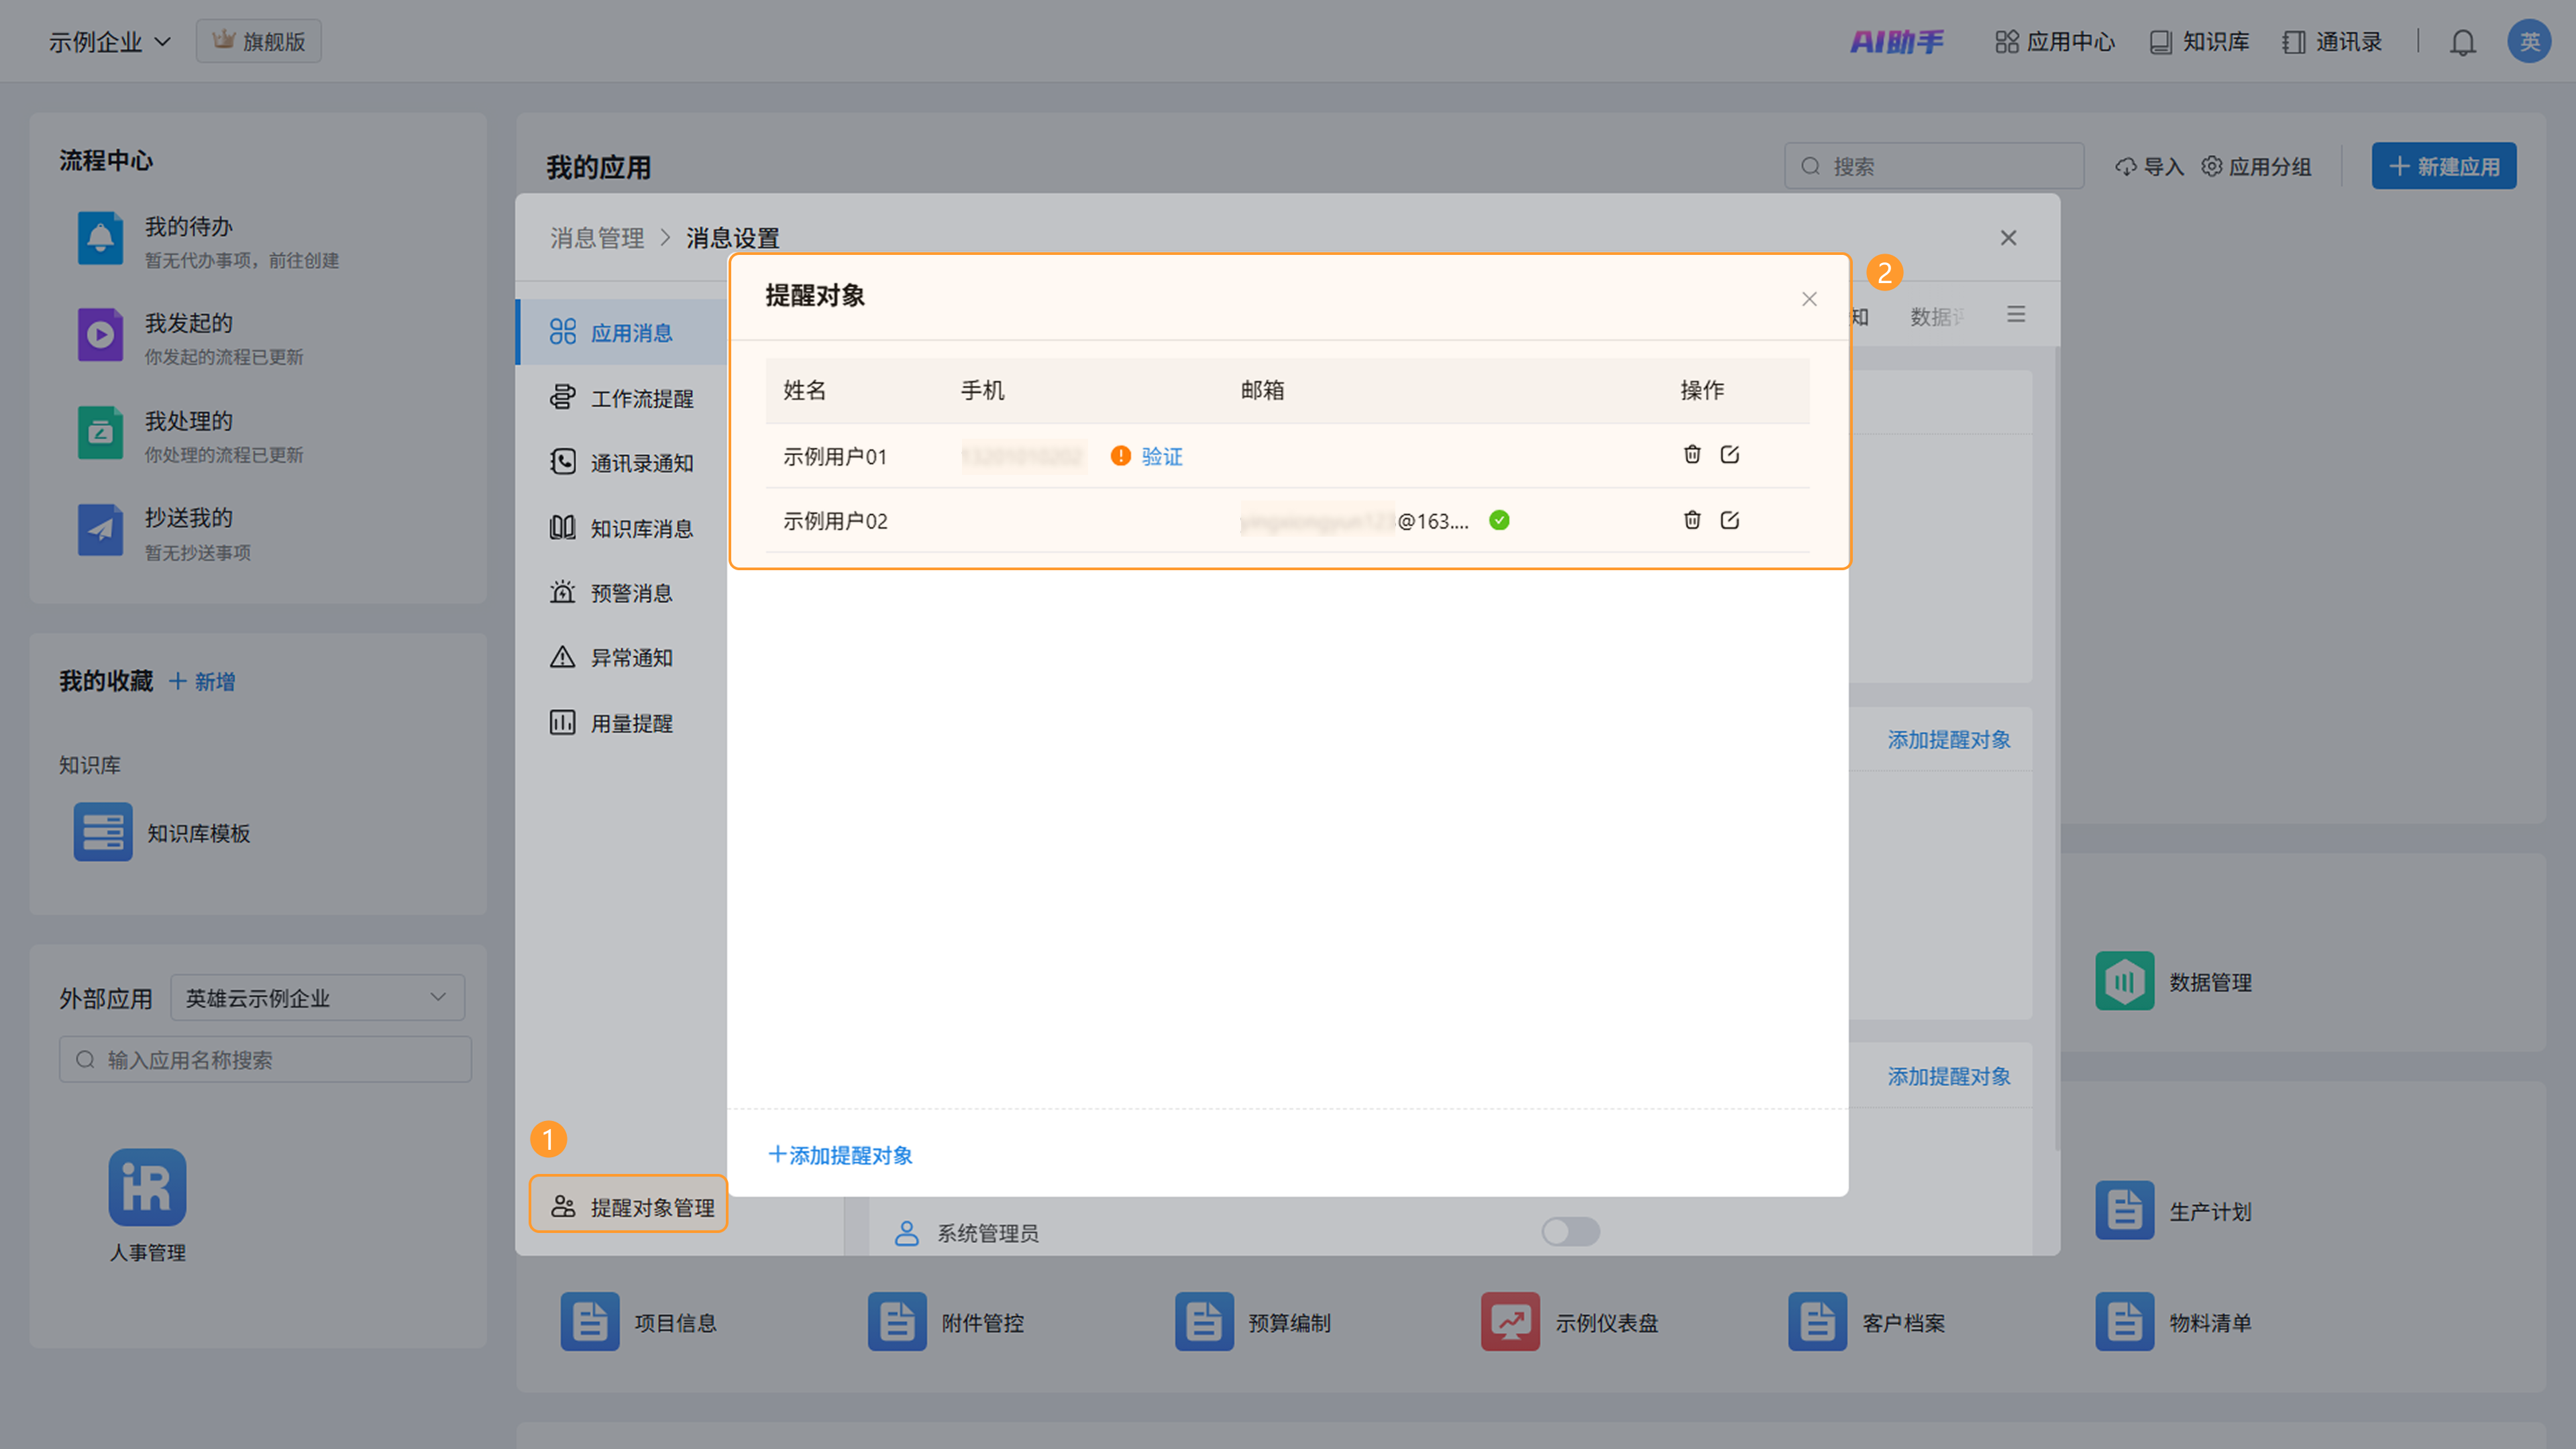Open the notification bell icon
The height and width of the screenshot is (1449, 2576).
[2462, 42]
